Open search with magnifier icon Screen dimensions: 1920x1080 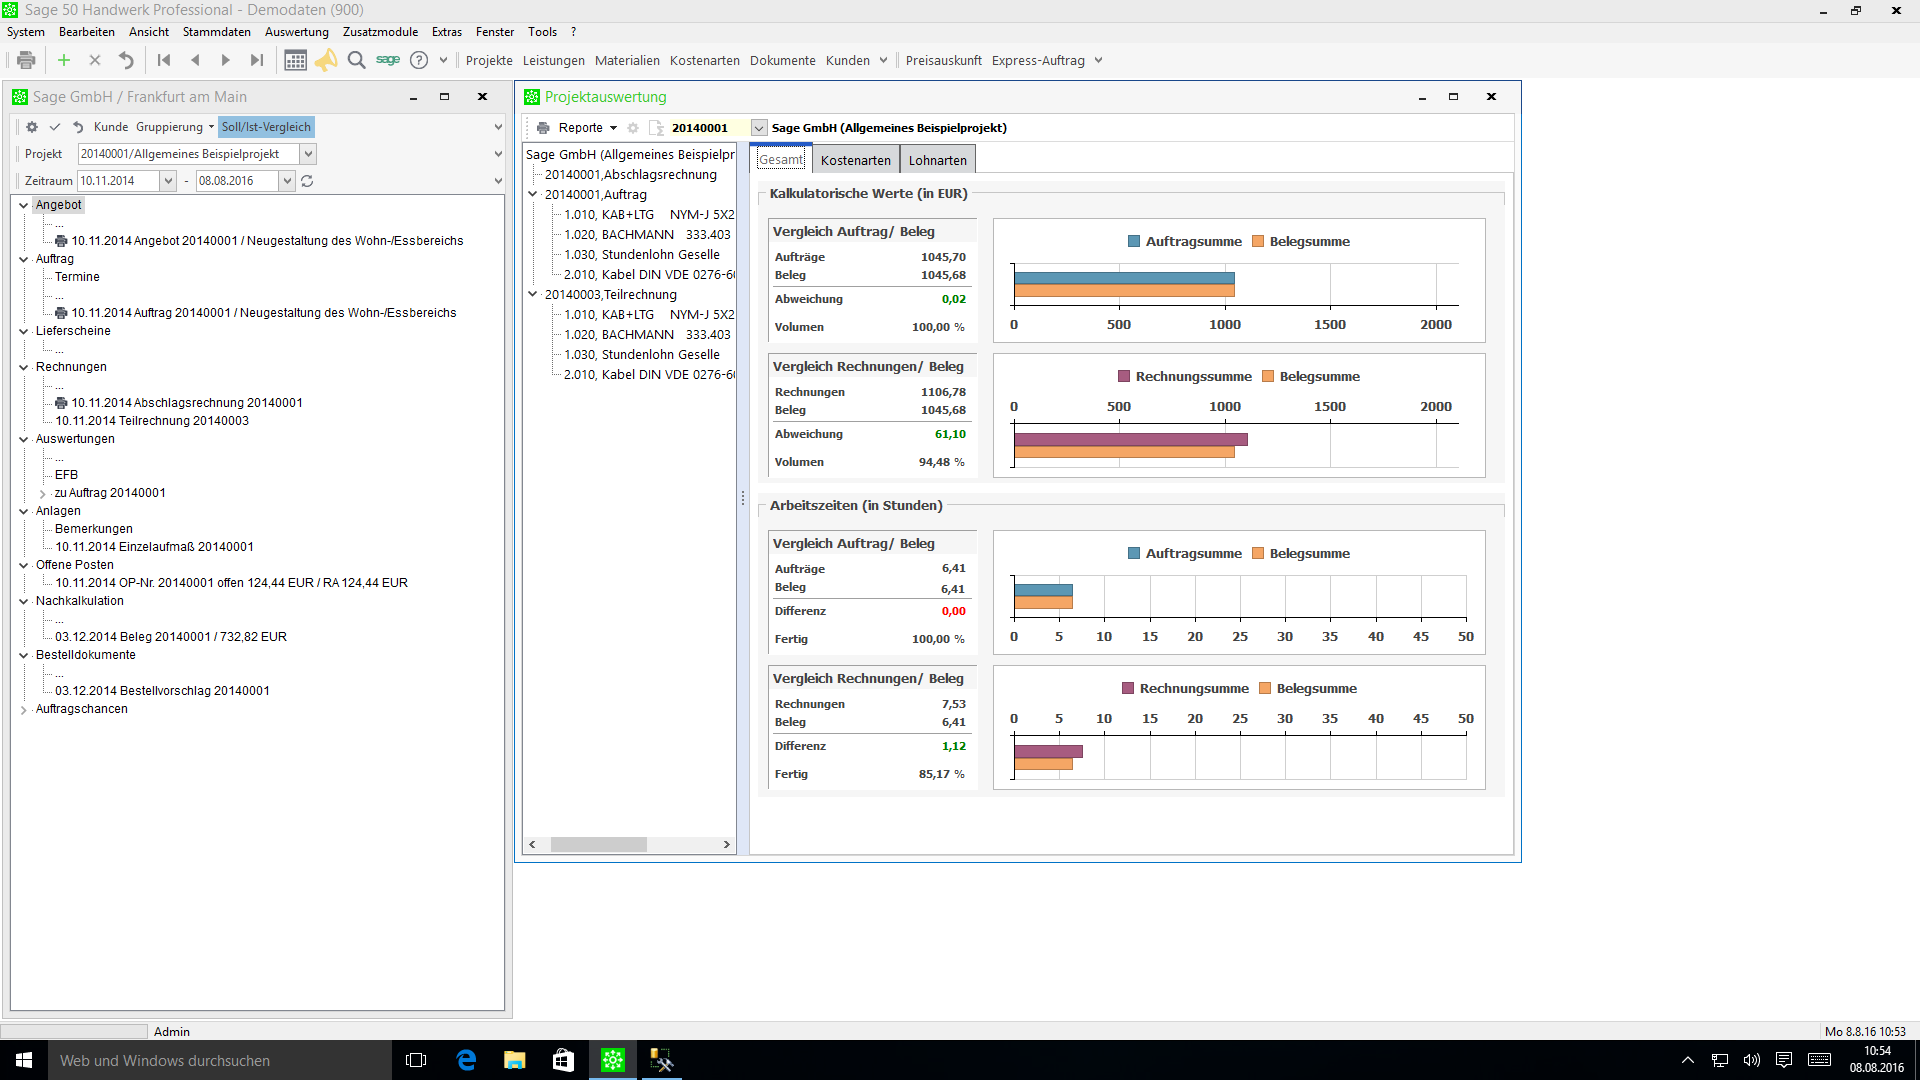click(356, 60)
